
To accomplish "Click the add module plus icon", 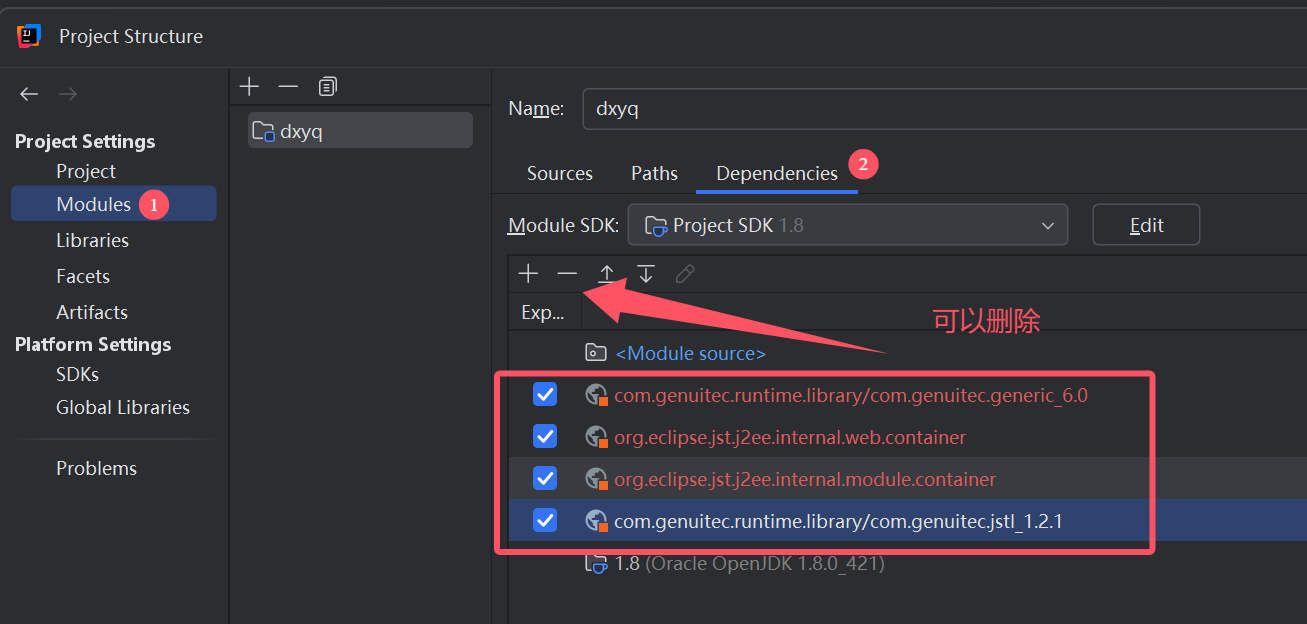I will coord(250,87).
